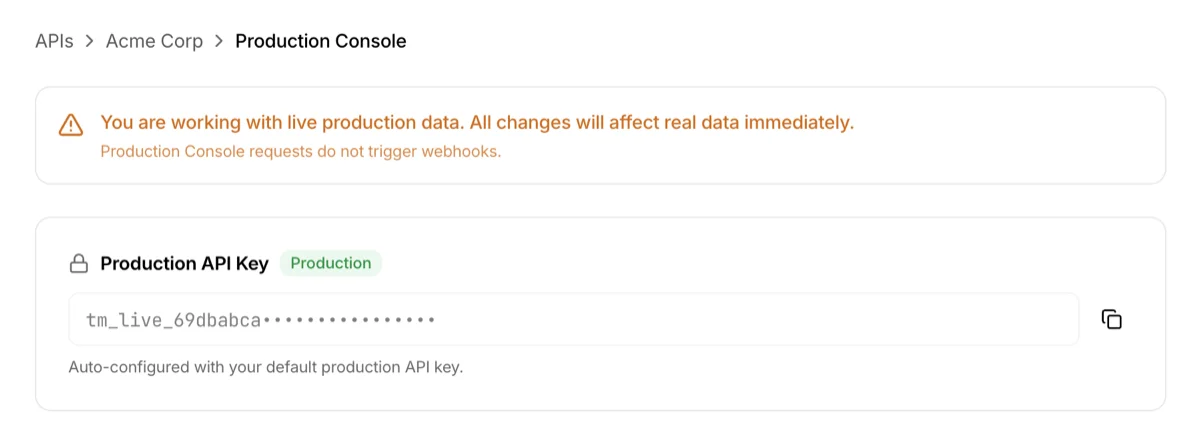Screen dimensions: 1200x428
Task: Click the lock icon beside Production API Key
Action: (x=78, y=264)
